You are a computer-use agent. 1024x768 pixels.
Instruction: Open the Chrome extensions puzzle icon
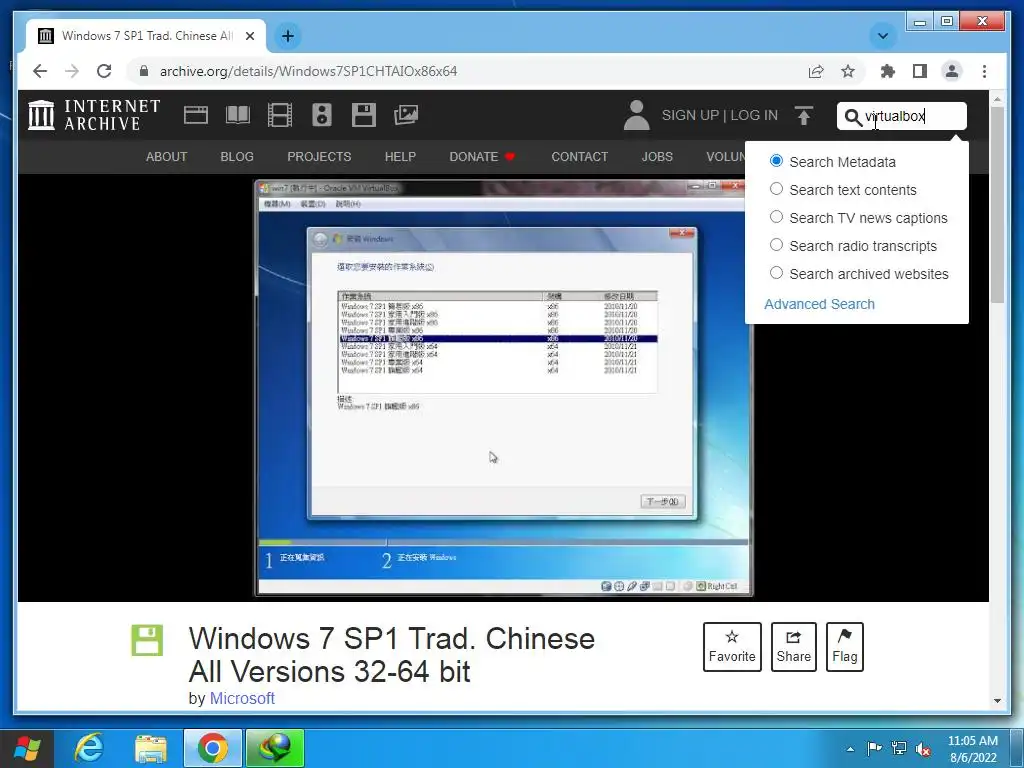click(x=888, y=71)
